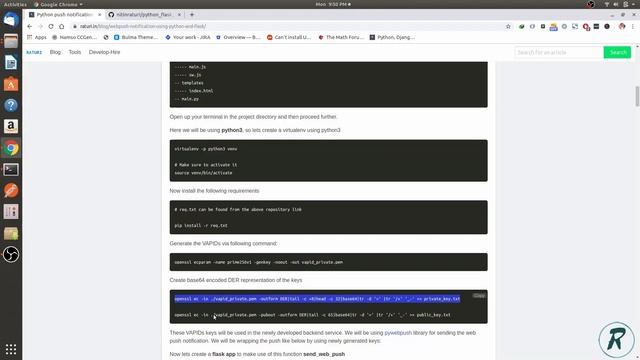Open the Blog menu item
Viewport: 640px width, 360px height.
tap(55, 52)
